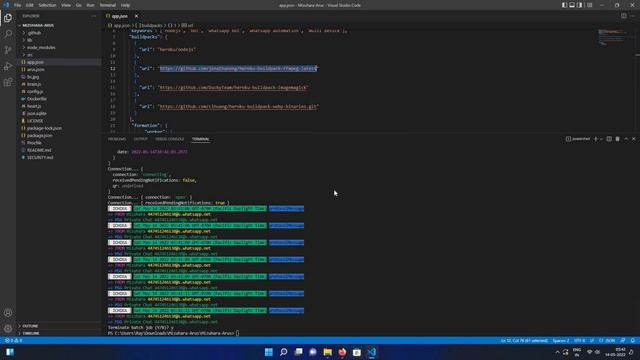640x360 pixels.
Task: Toggle the Primary Side Bar layout icon
Action: click(x=564, y=5)
